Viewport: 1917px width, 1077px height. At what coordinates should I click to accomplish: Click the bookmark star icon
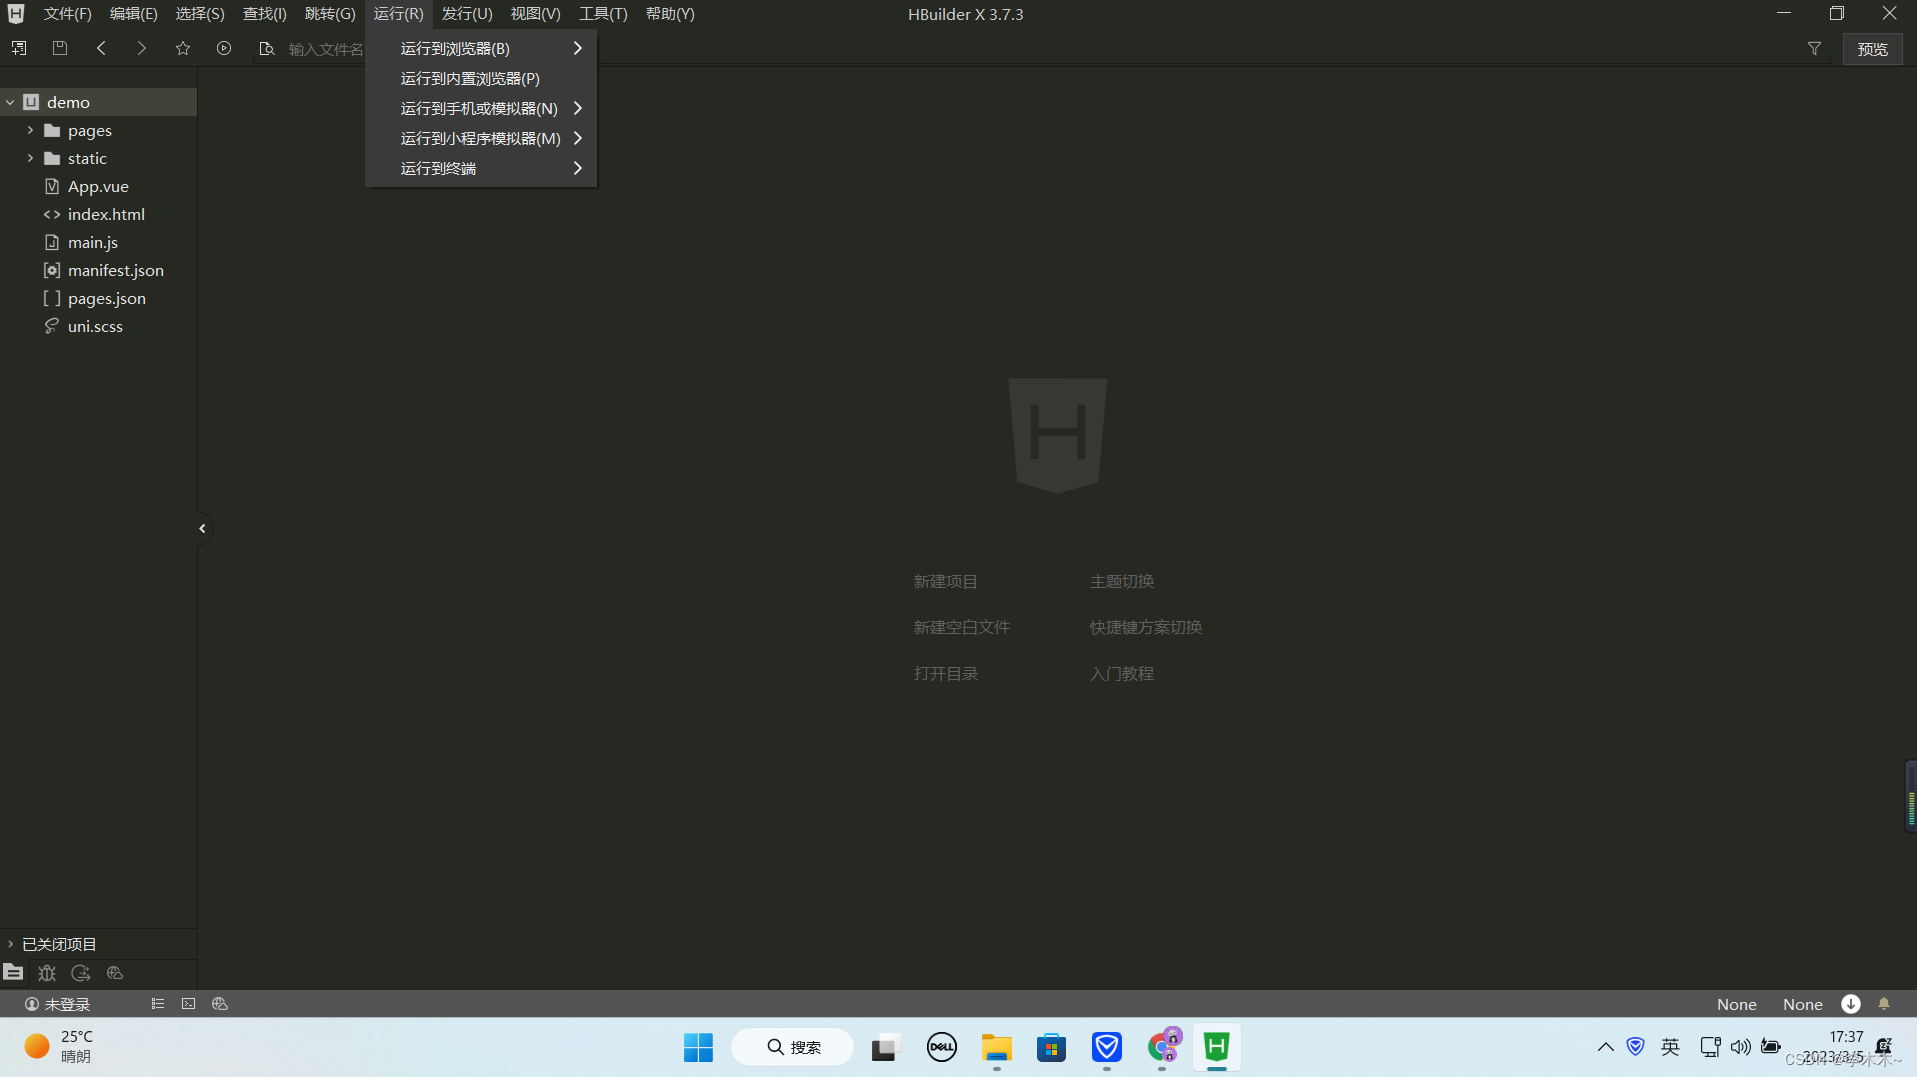click(x=183, y=48)
